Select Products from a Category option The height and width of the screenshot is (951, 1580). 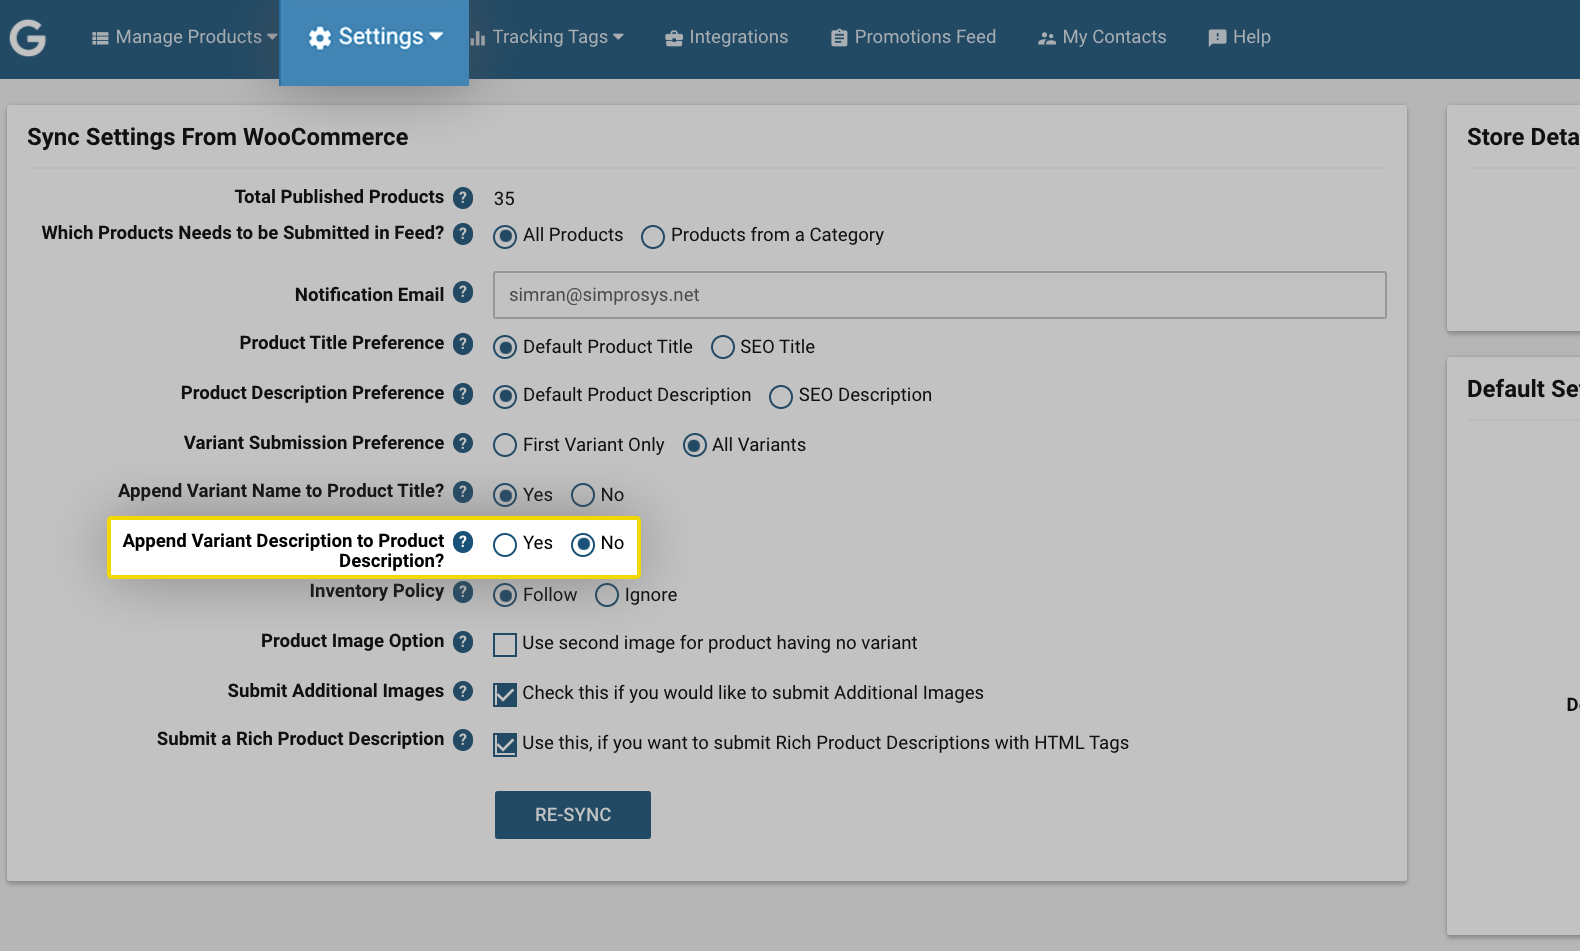coord(653,237)
